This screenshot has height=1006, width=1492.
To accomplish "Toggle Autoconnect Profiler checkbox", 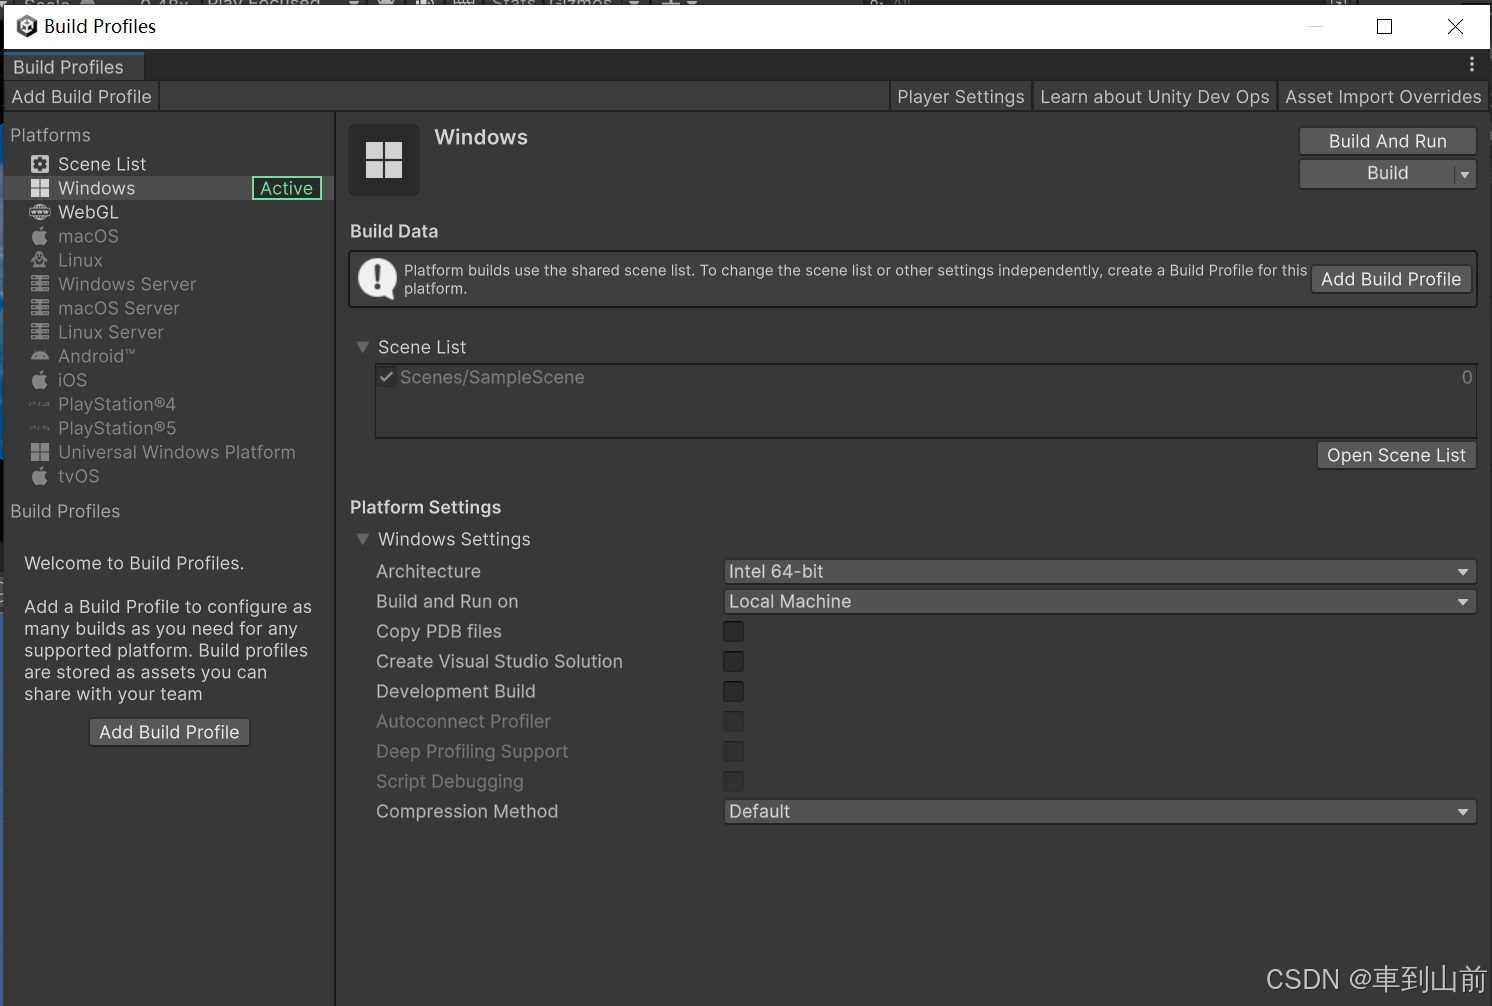I will pyautogui.click(x=734, y=721).
